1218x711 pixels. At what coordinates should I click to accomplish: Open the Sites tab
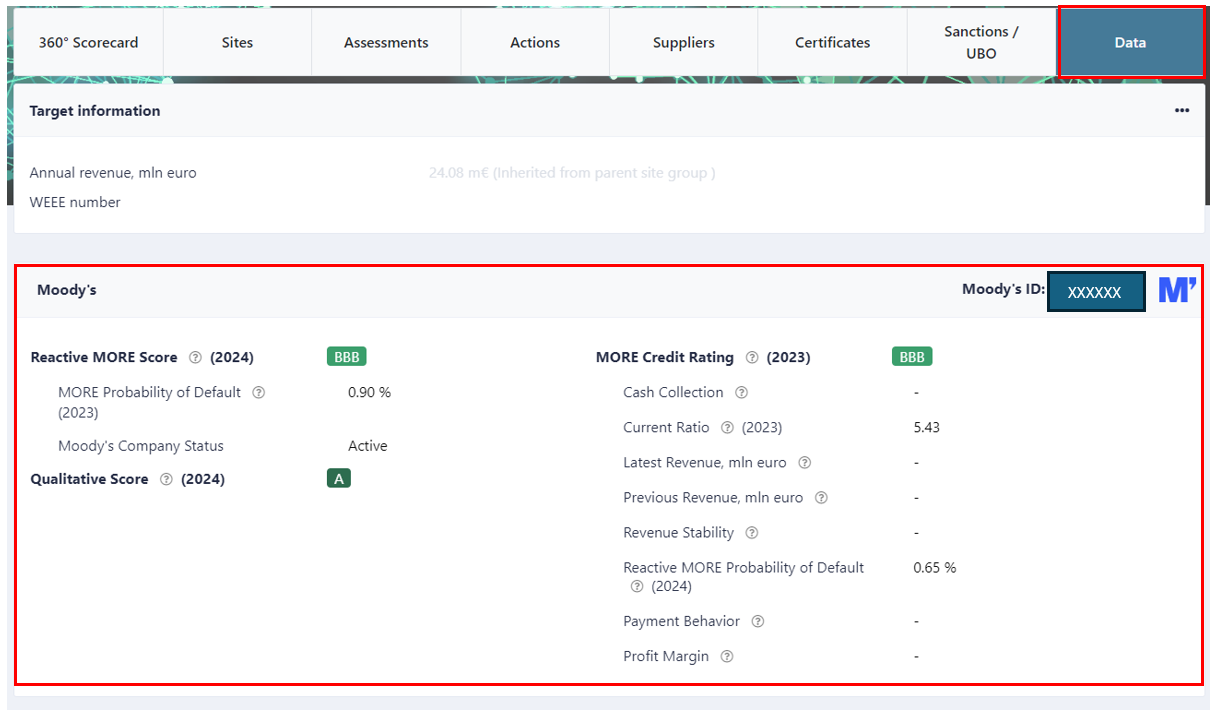pos(238,42)
